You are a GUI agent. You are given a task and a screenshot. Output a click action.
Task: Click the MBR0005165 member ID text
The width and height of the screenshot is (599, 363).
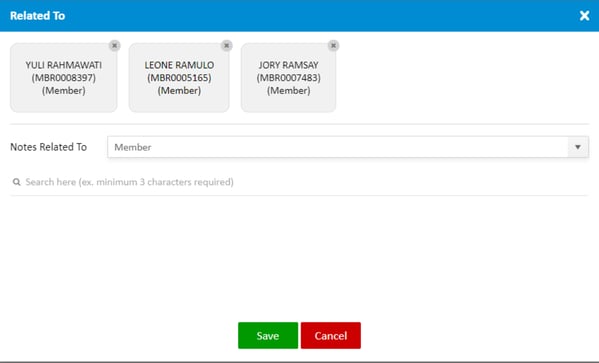(179, 78)
